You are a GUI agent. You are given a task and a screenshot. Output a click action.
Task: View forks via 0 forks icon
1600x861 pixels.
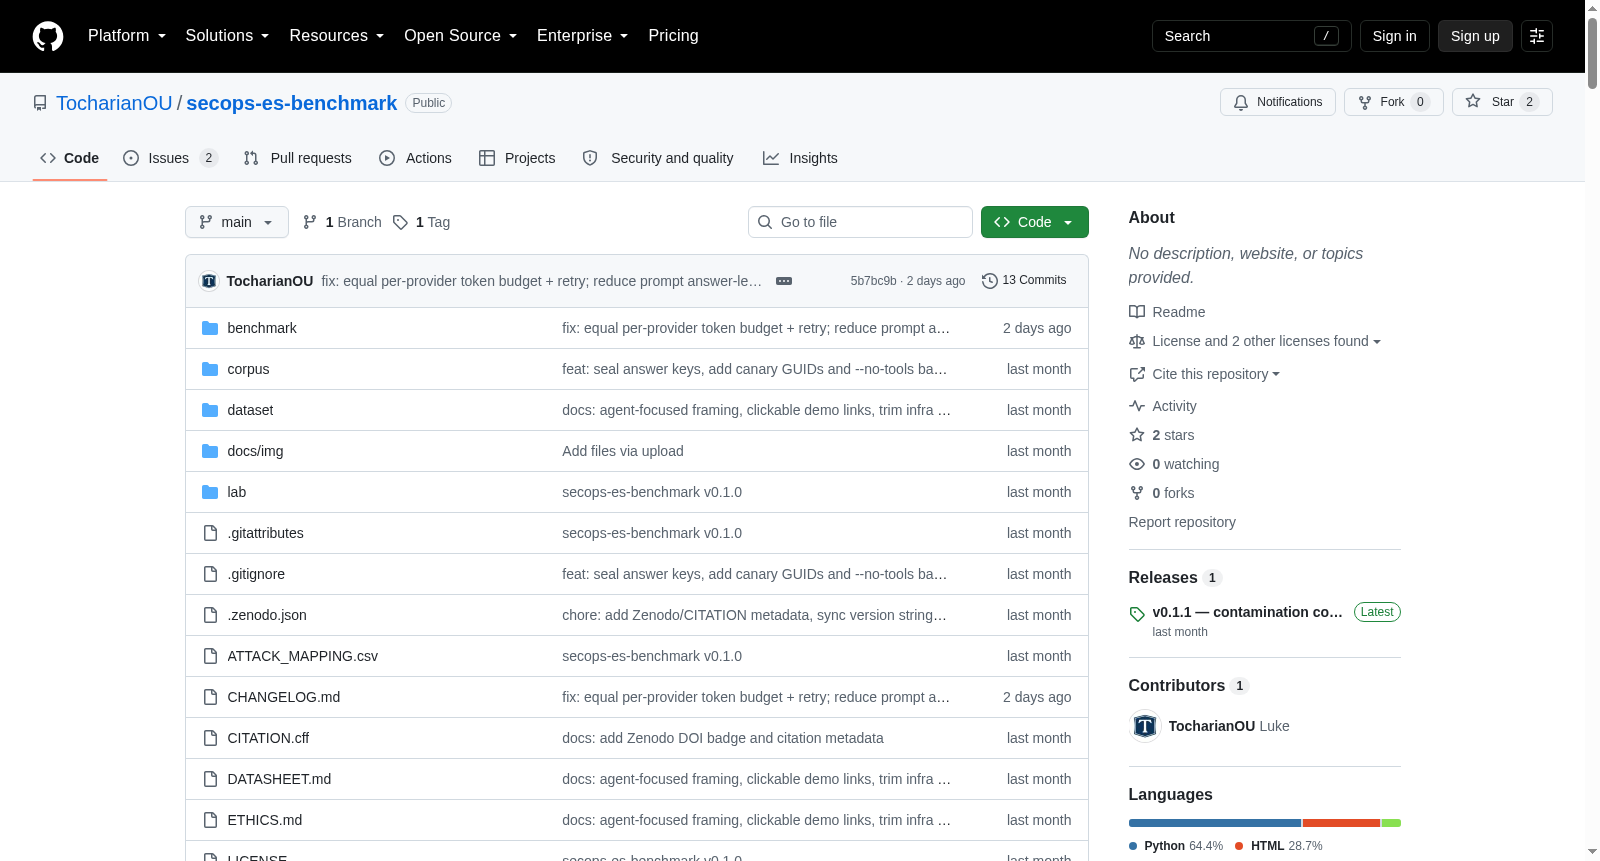tap(1137, 493)
